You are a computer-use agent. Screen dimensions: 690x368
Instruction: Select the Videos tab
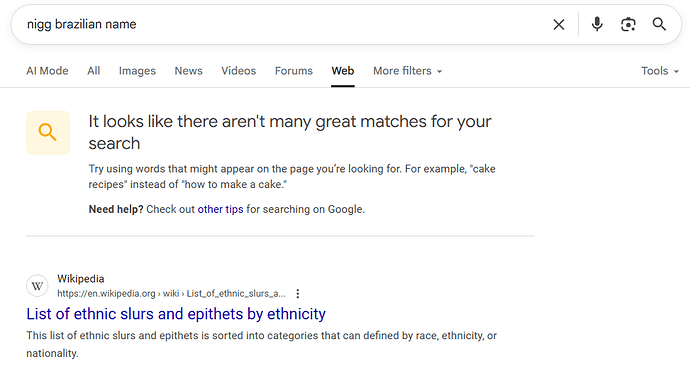click(239, 71)
